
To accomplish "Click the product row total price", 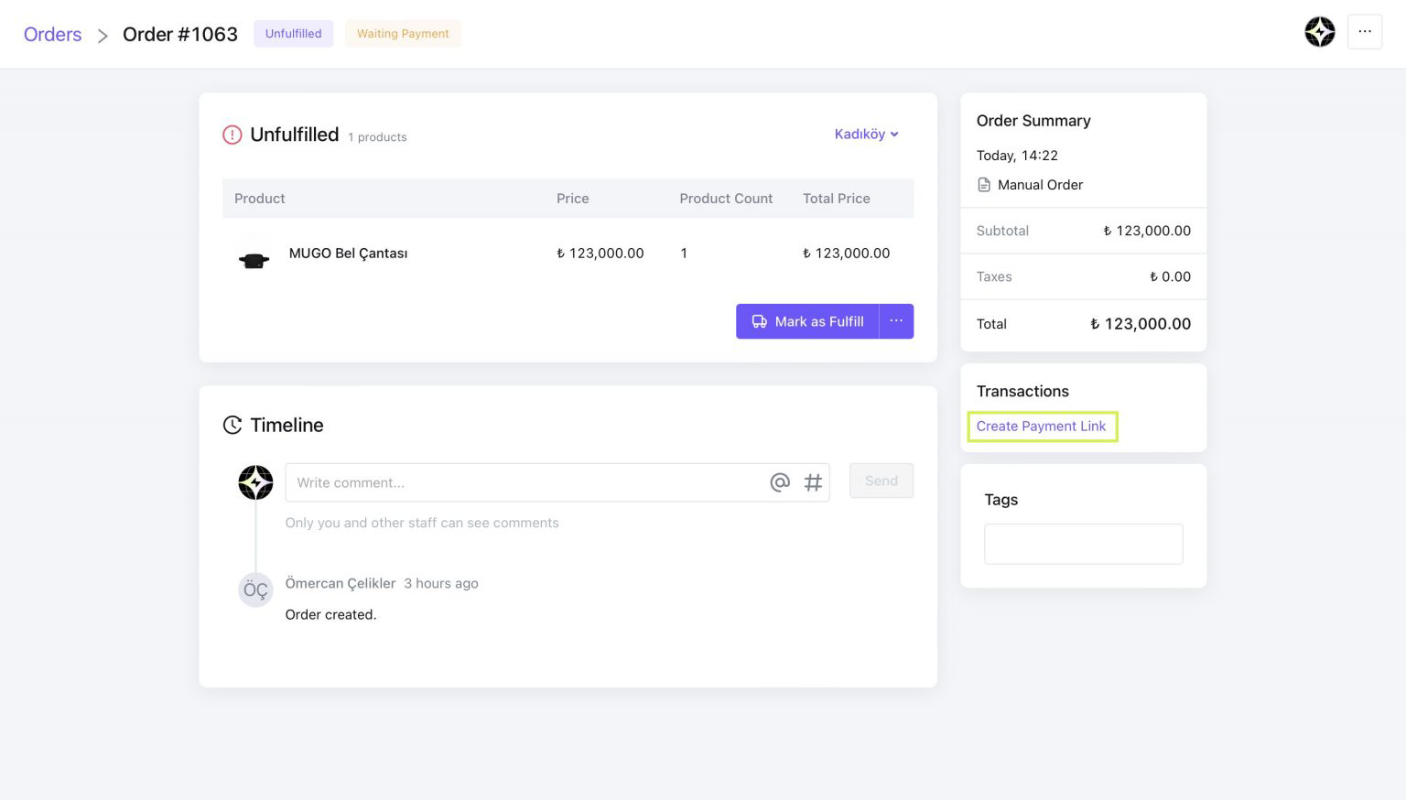I will 846,254.
